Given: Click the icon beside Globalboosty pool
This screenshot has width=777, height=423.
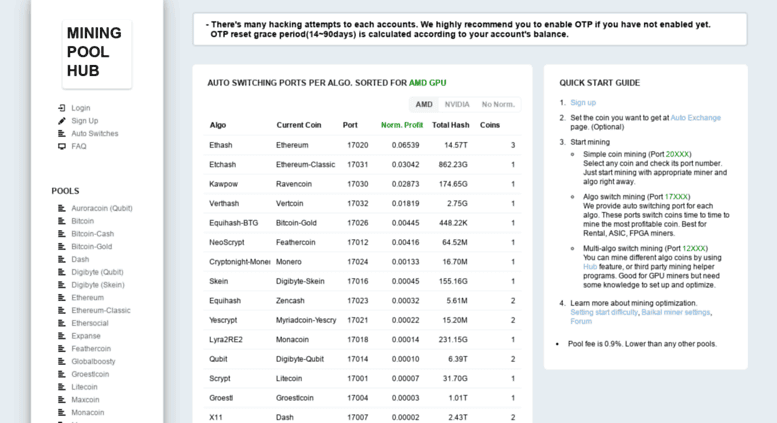Looking at the screenshot, I should tap(61, 362).
